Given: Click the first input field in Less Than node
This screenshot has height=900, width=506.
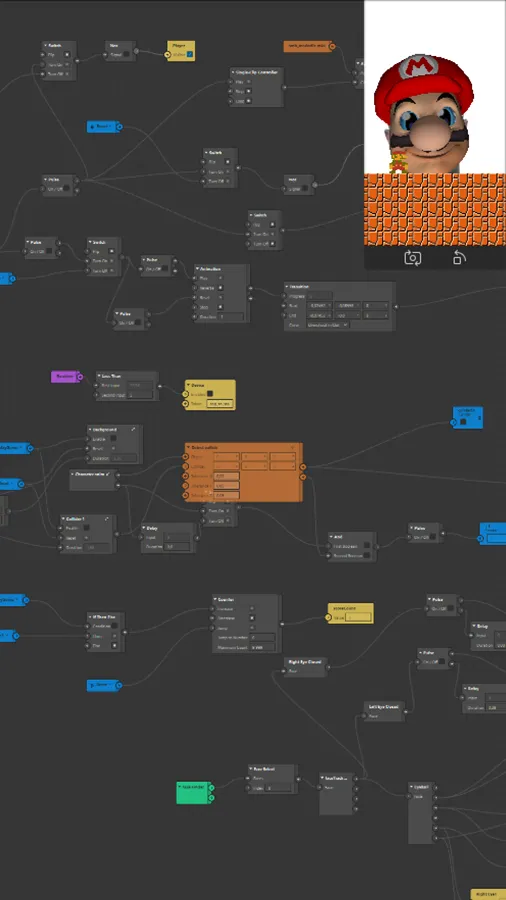Looking at the screenshot, I should pyautogui.click(x=140, y=386).
